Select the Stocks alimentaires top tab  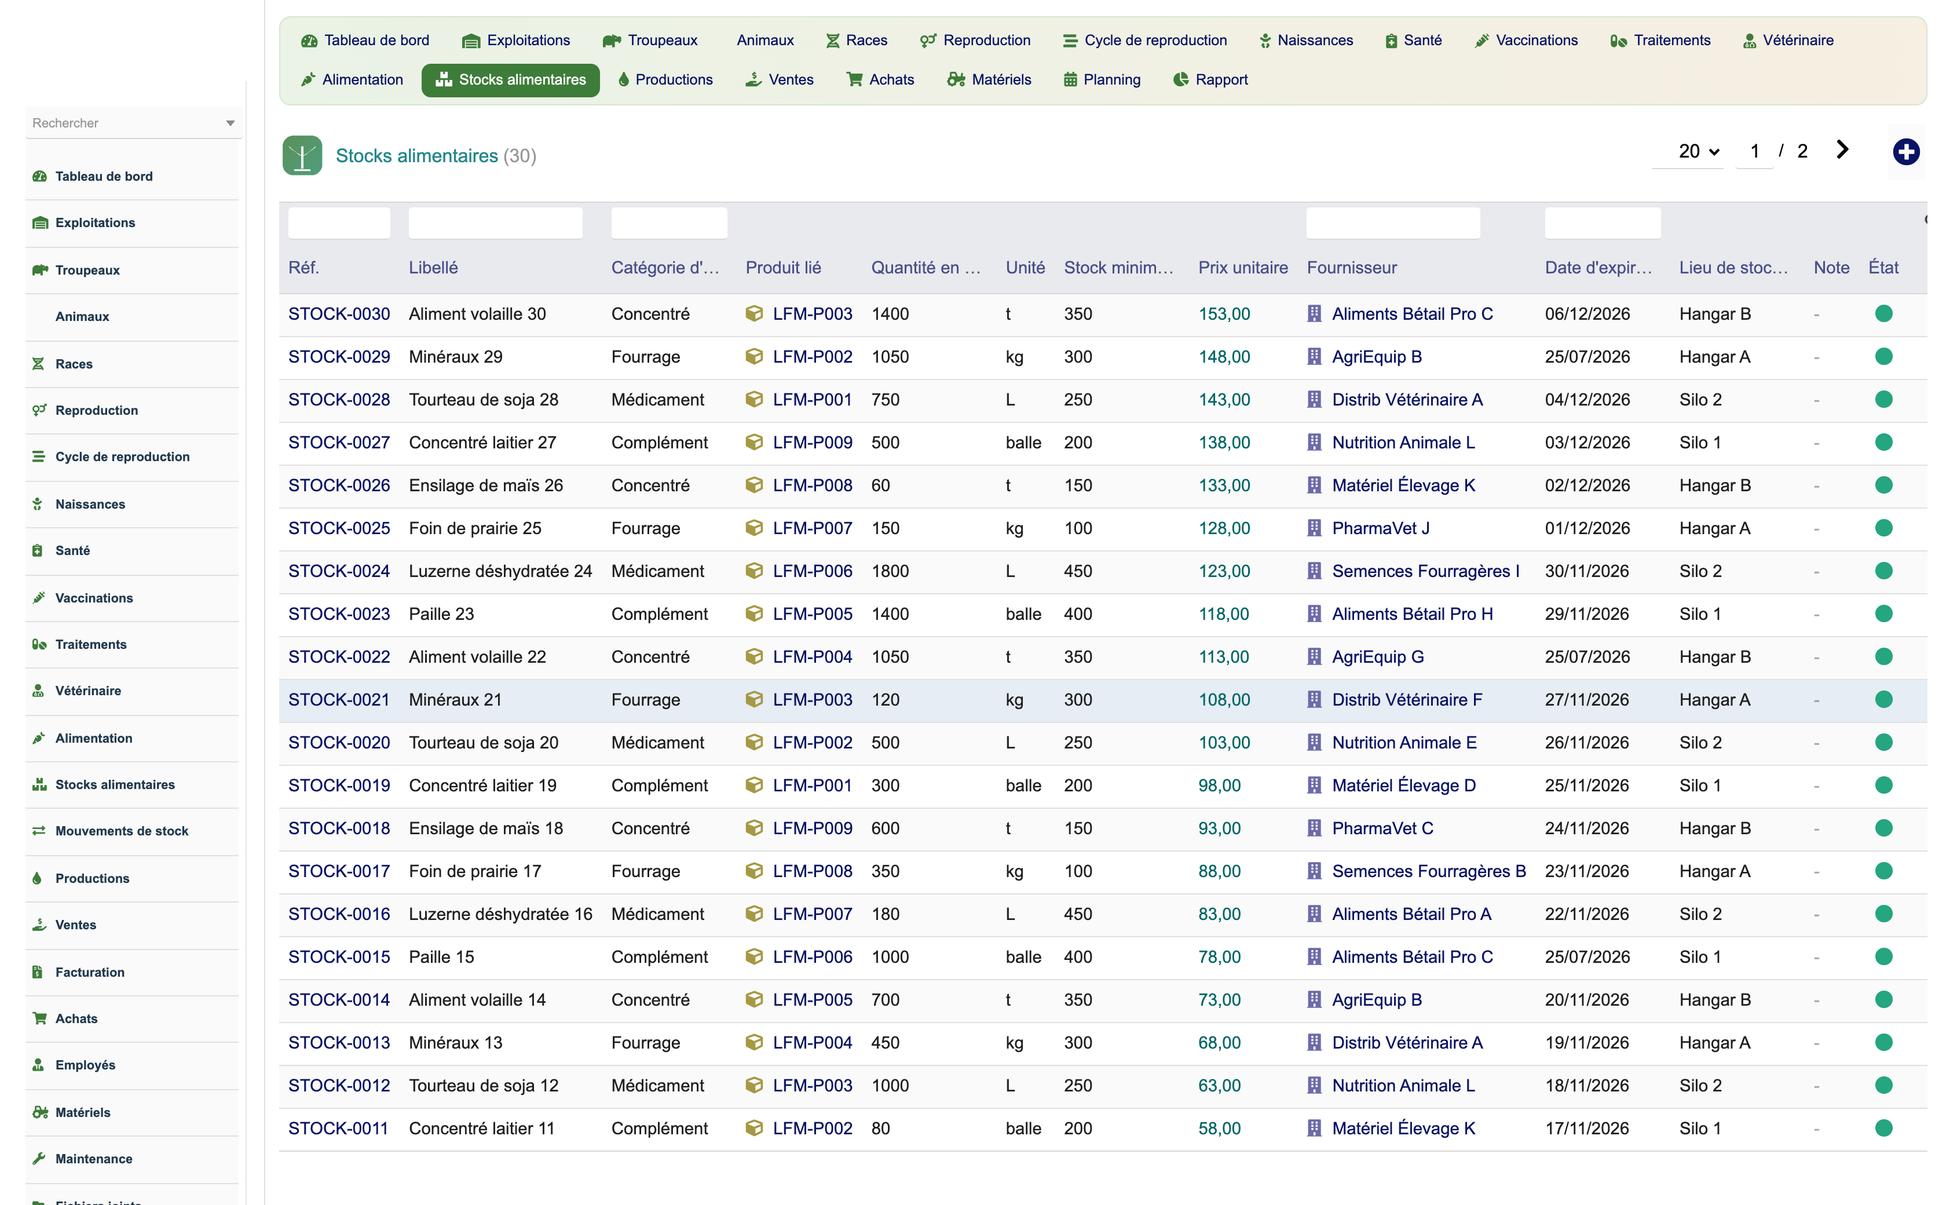tap(510, 80)
